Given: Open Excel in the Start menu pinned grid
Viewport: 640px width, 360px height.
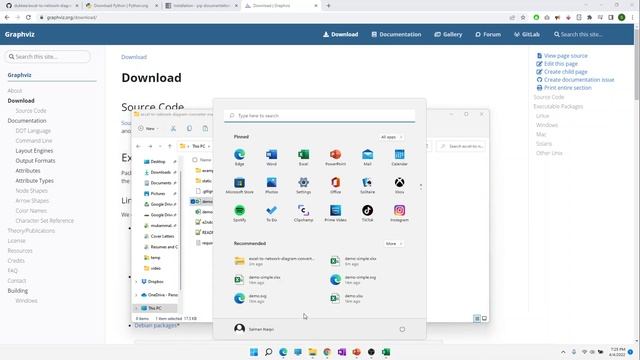Looking at the screenshot, I should pos(303,157).
